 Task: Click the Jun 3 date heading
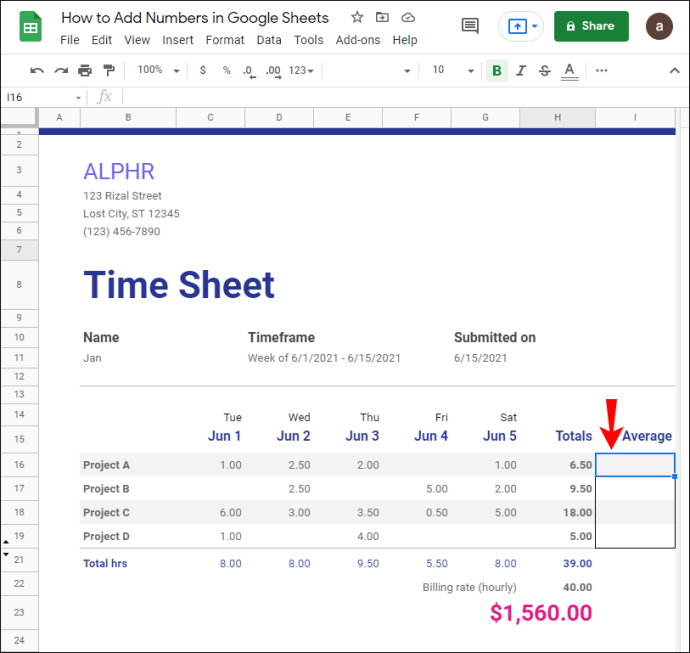pyautogui.click(x=362, y=436)
